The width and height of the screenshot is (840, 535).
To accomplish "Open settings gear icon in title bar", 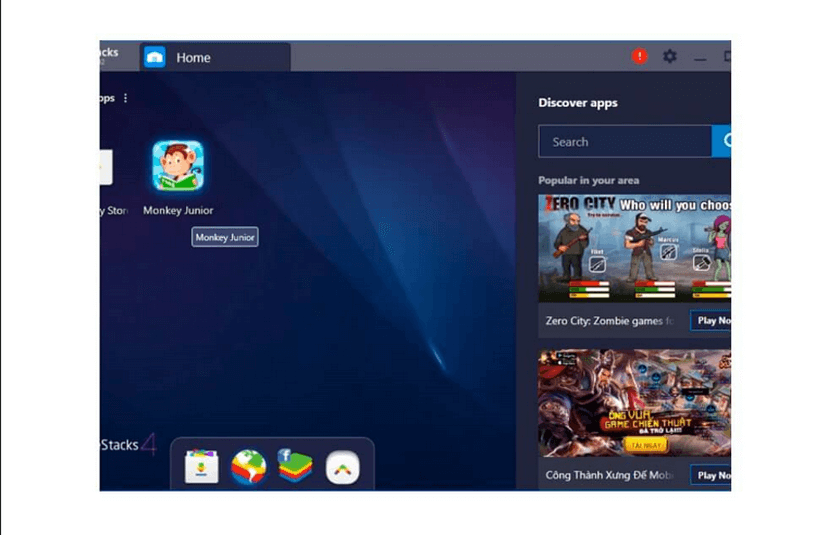I will 670,56.
